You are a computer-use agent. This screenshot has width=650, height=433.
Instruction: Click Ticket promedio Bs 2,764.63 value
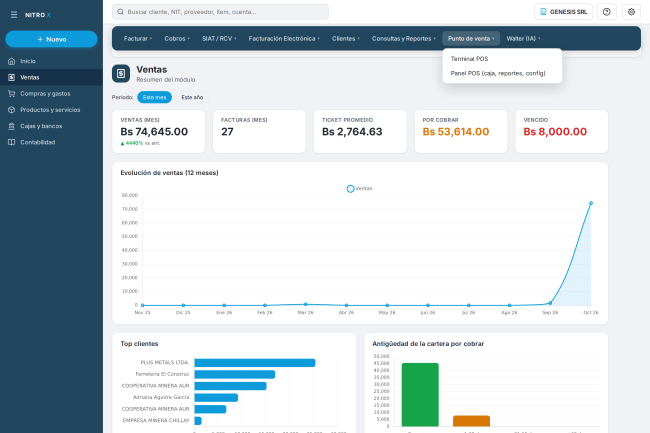click(352, 132)
